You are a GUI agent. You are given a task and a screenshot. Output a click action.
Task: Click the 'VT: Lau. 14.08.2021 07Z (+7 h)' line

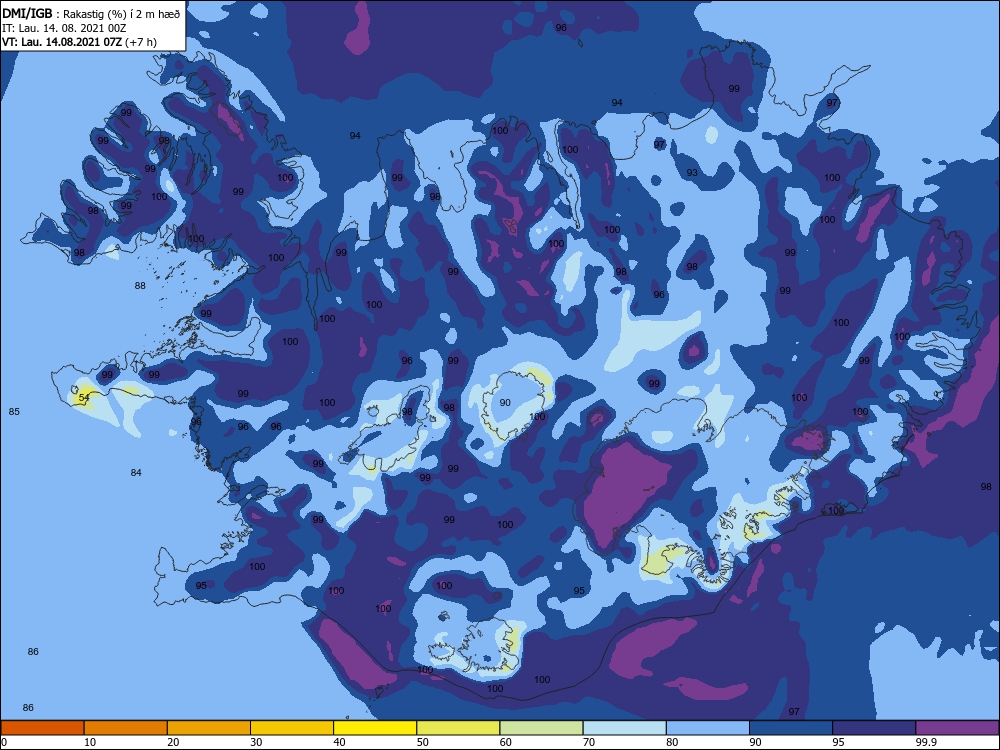point(79,42)
